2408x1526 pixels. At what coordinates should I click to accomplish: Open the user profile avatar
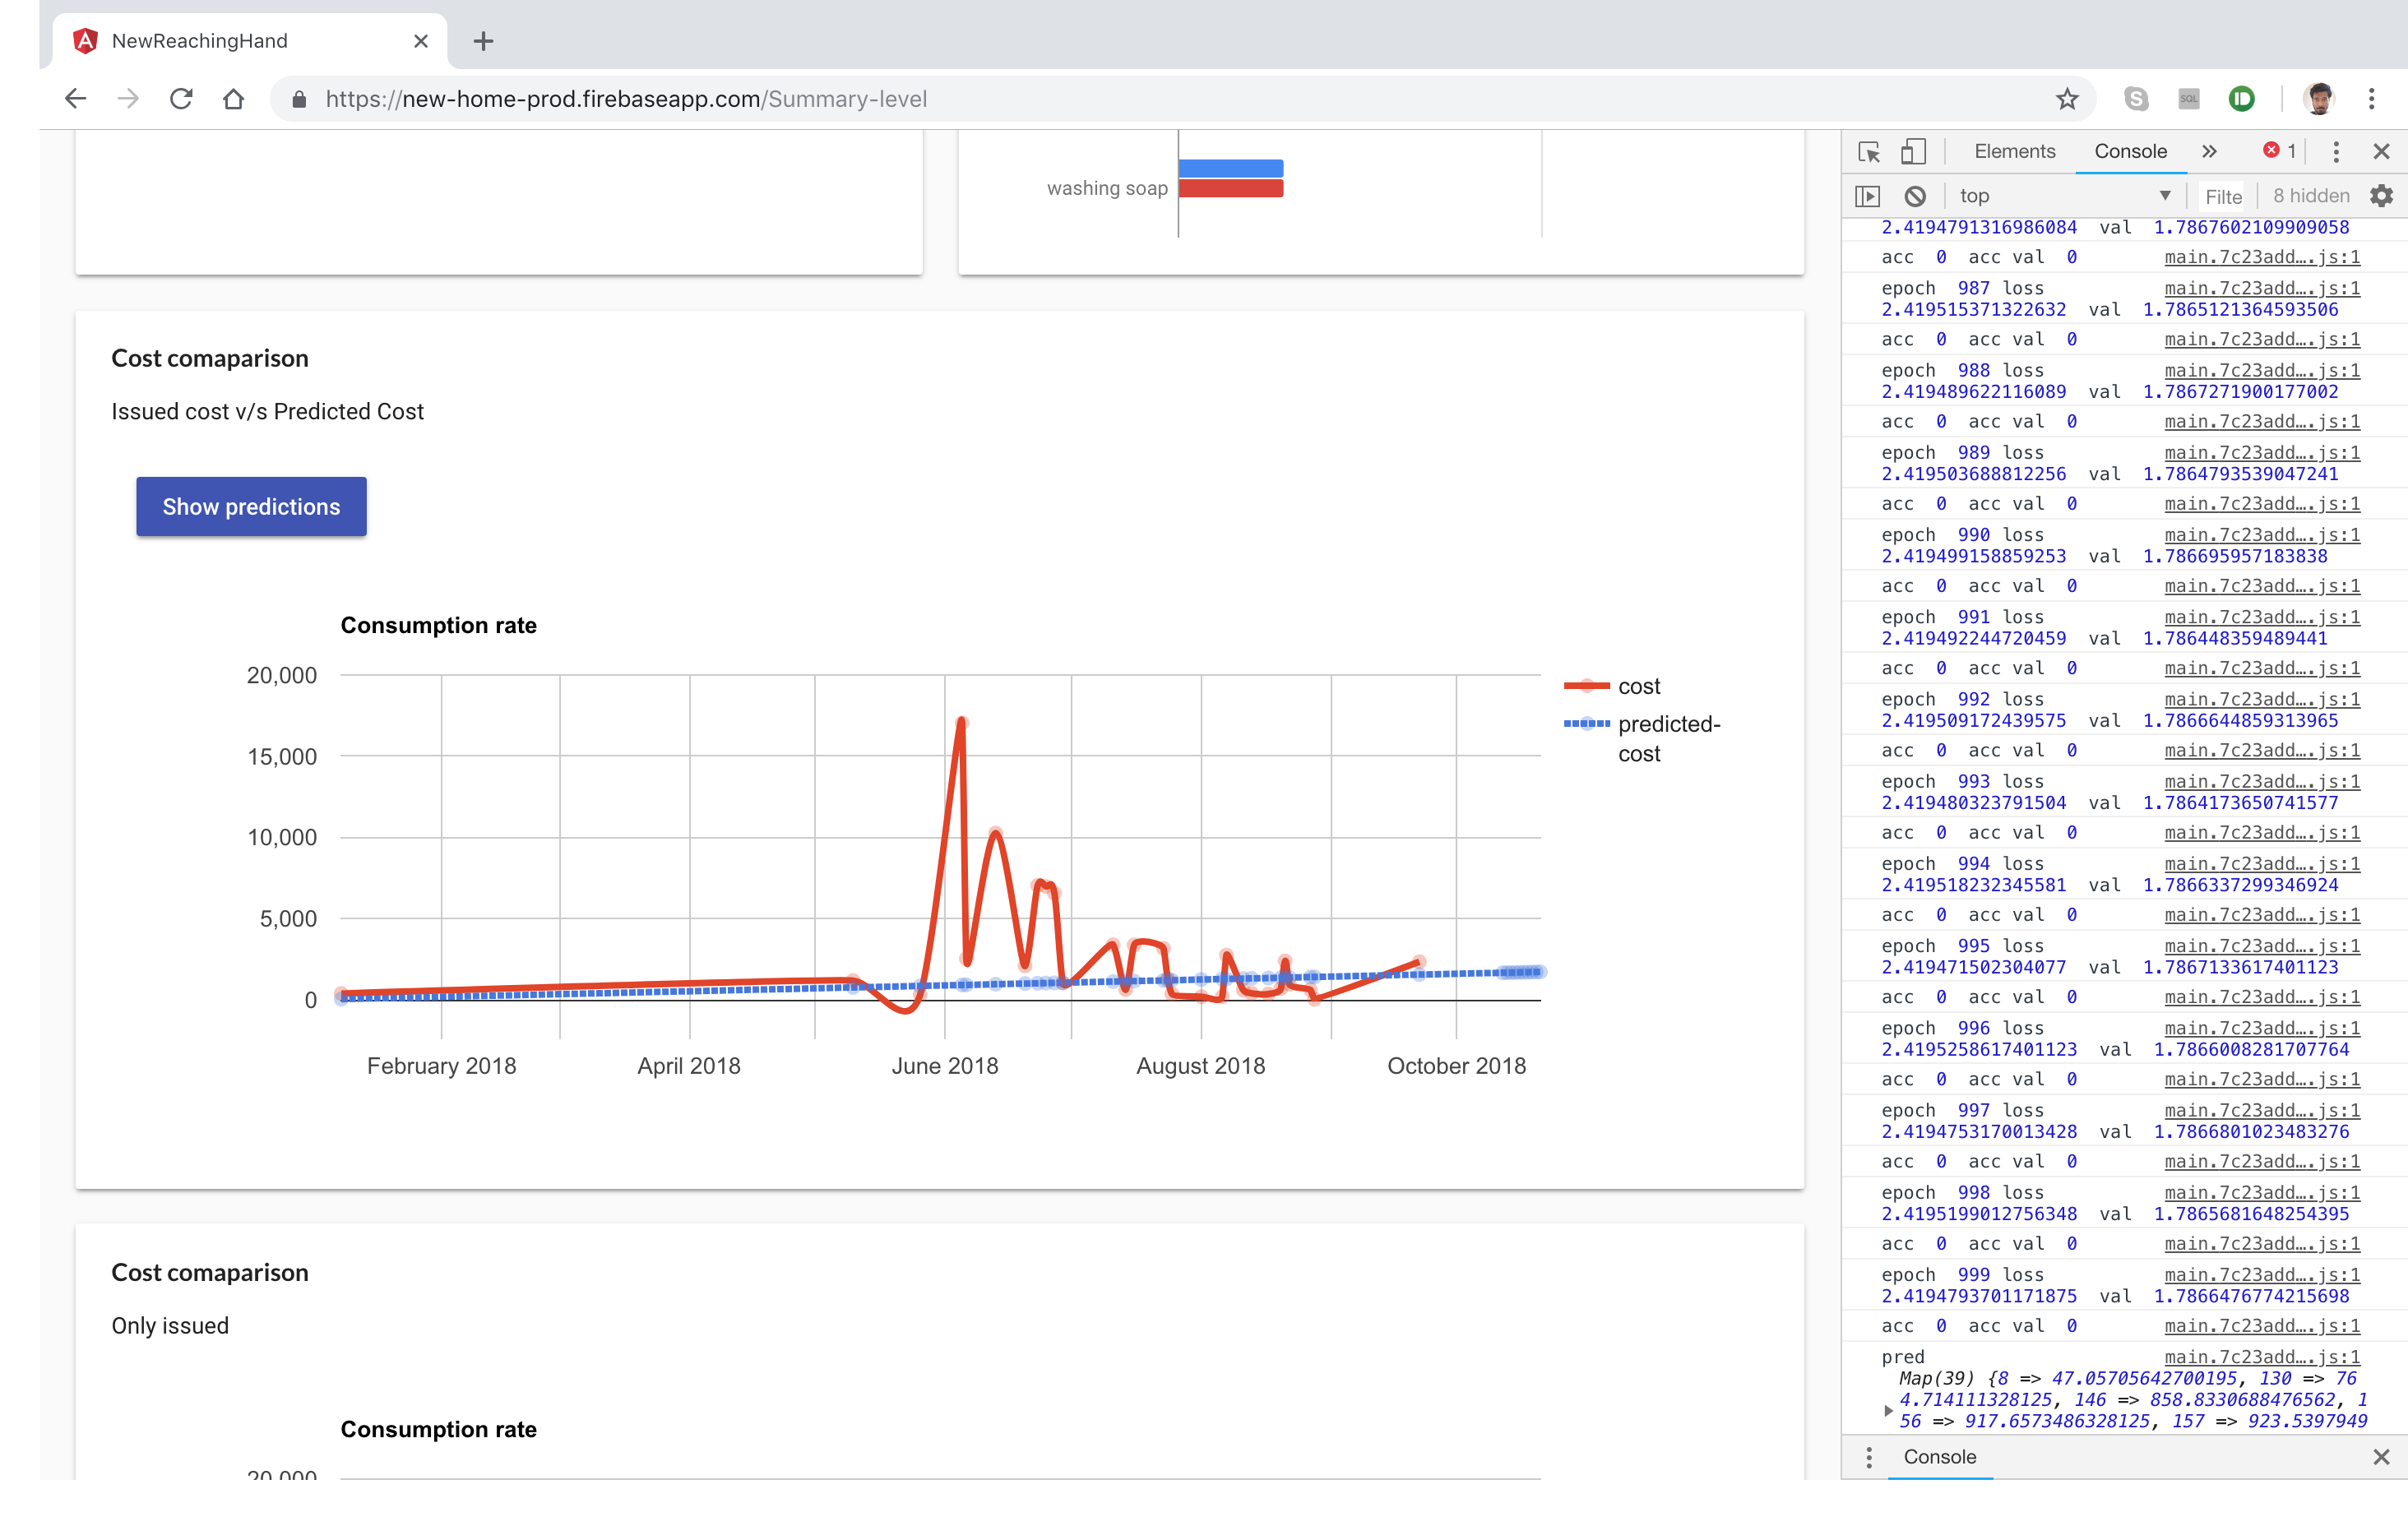coord(2318,99)
